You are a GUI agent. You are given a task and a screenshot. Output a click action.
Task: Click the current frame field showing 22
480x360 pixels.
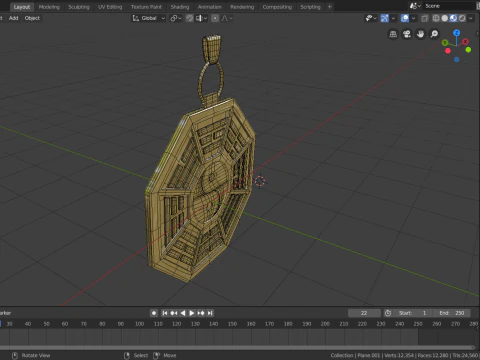point(364,313)
